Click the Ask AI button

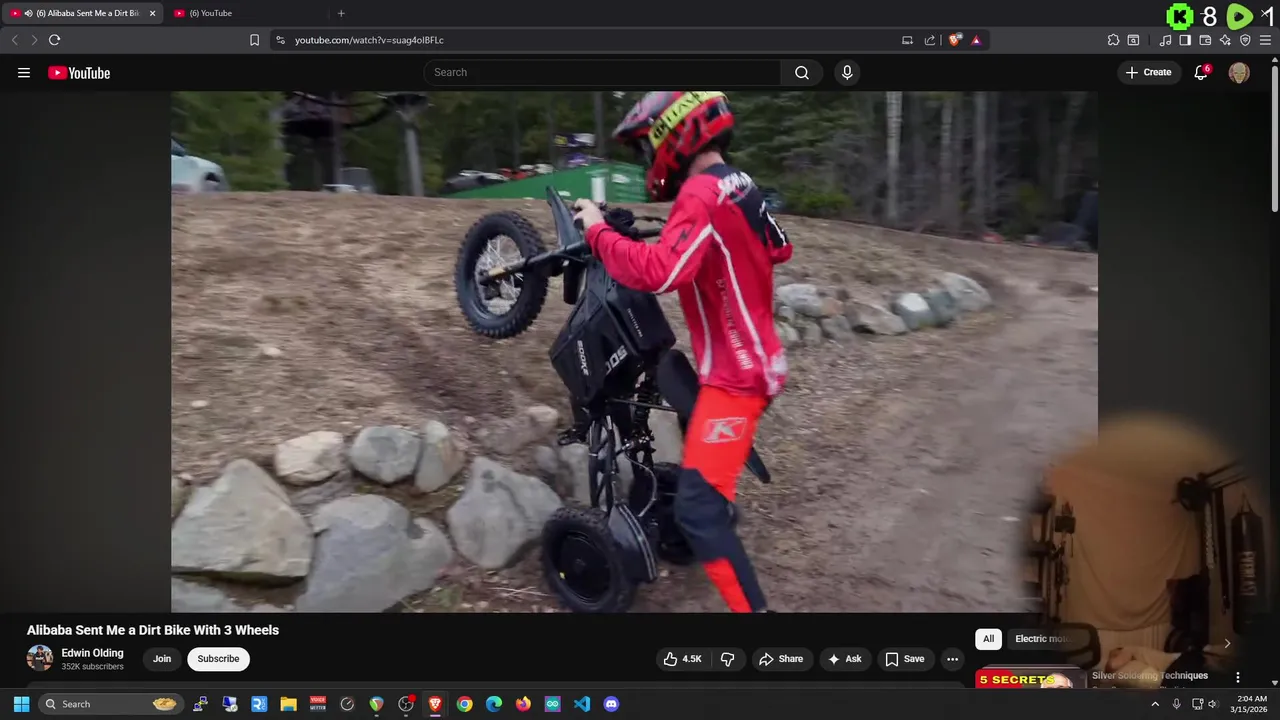[844, 659]
